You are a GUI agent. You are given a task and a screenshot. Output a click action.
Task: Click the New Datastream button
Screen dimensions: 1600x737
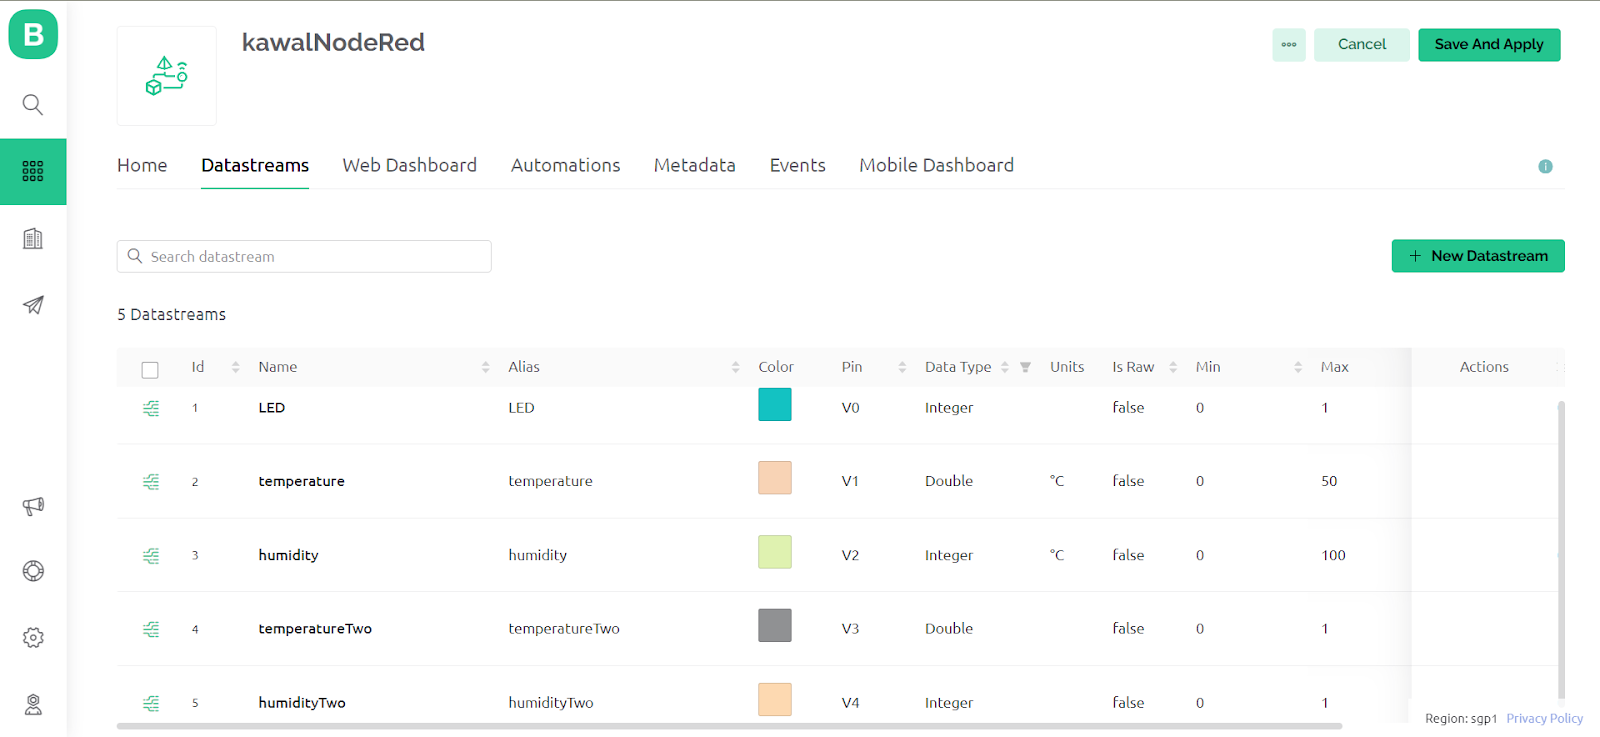pos(1478,256)
